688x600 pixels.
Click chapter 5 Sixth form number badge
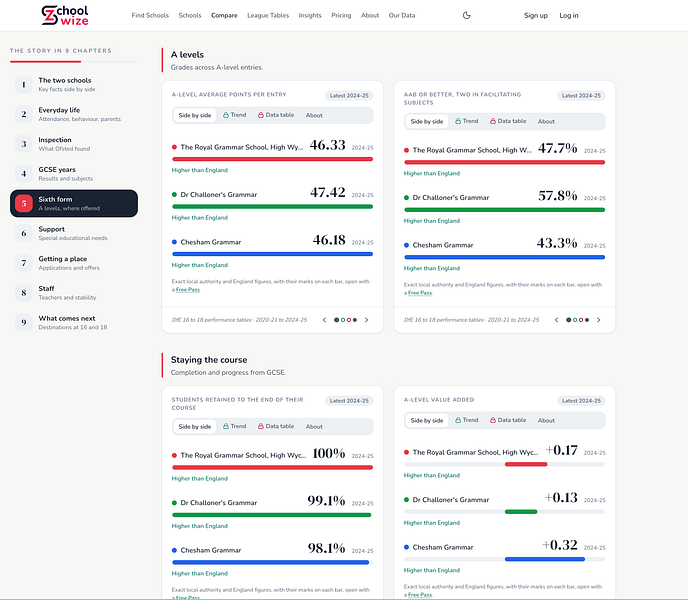point(24,204)
